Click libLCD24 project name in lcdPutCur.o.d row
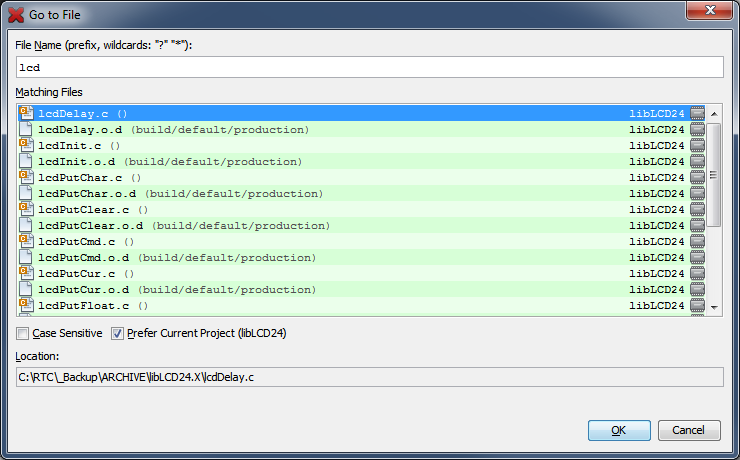This screenshot has height=460, width=740. 657,290
